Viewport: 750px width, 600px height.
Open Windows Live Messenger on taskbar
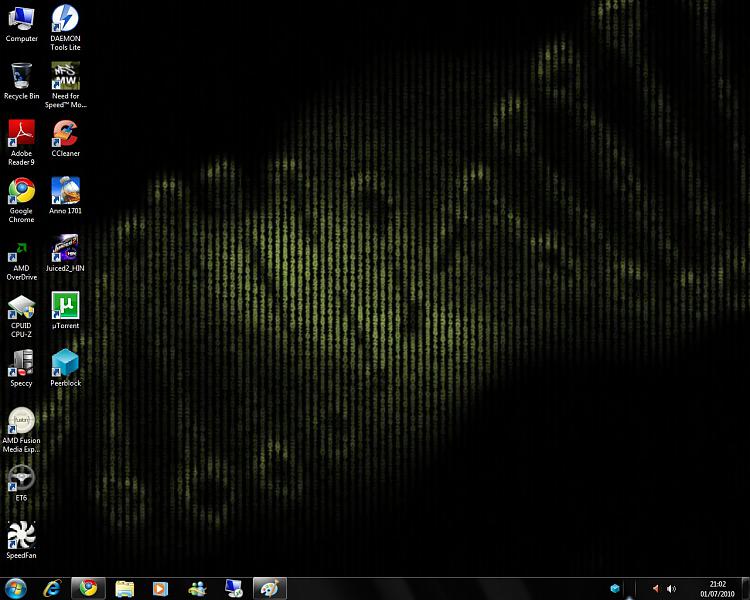tap(197, 589)
